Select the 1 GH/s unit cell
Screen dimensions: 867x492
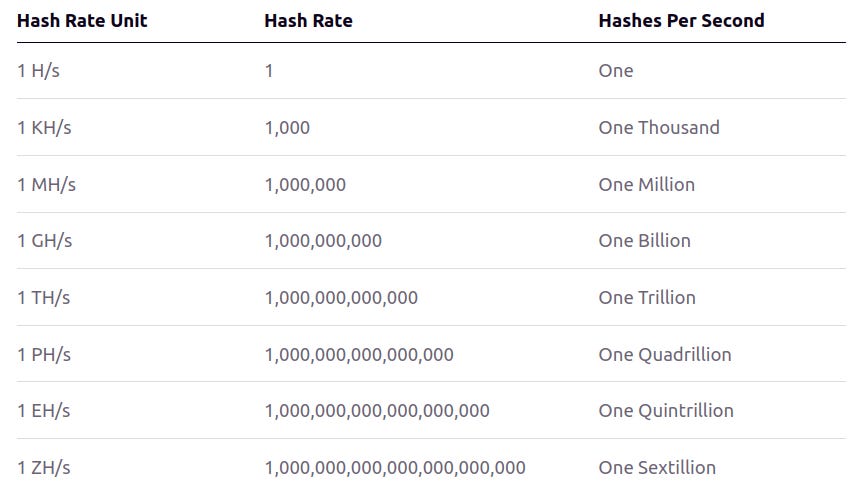click(x=45, y=241)
